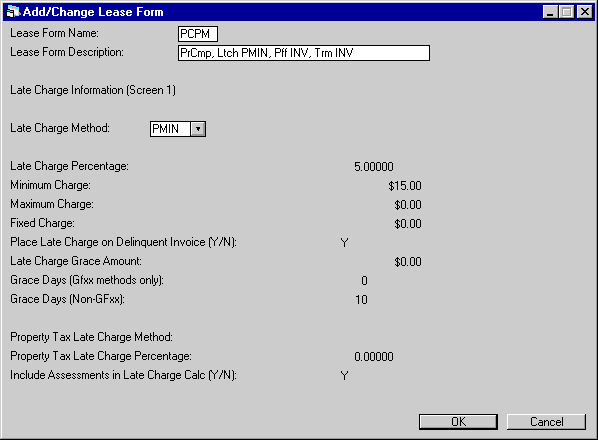
Task: Minimize the Add/Change Lease Form window
Action: coord(550,12)
